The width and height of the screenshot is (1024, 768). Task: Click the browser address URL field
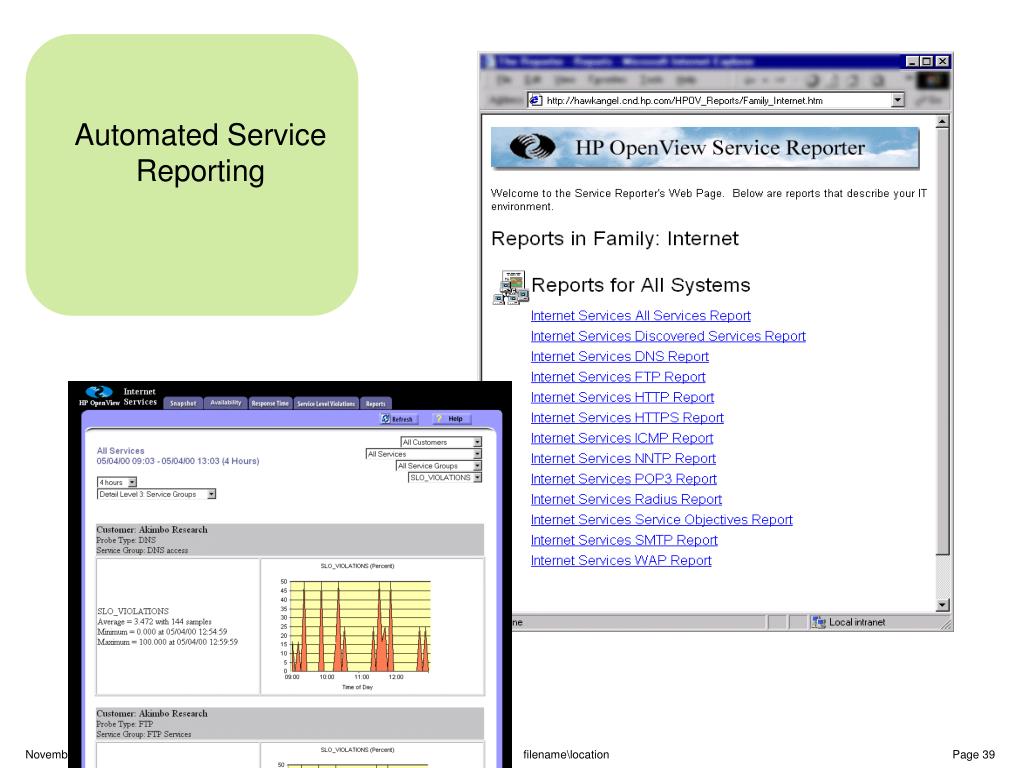pyautogui.click(x=715, y=101)
